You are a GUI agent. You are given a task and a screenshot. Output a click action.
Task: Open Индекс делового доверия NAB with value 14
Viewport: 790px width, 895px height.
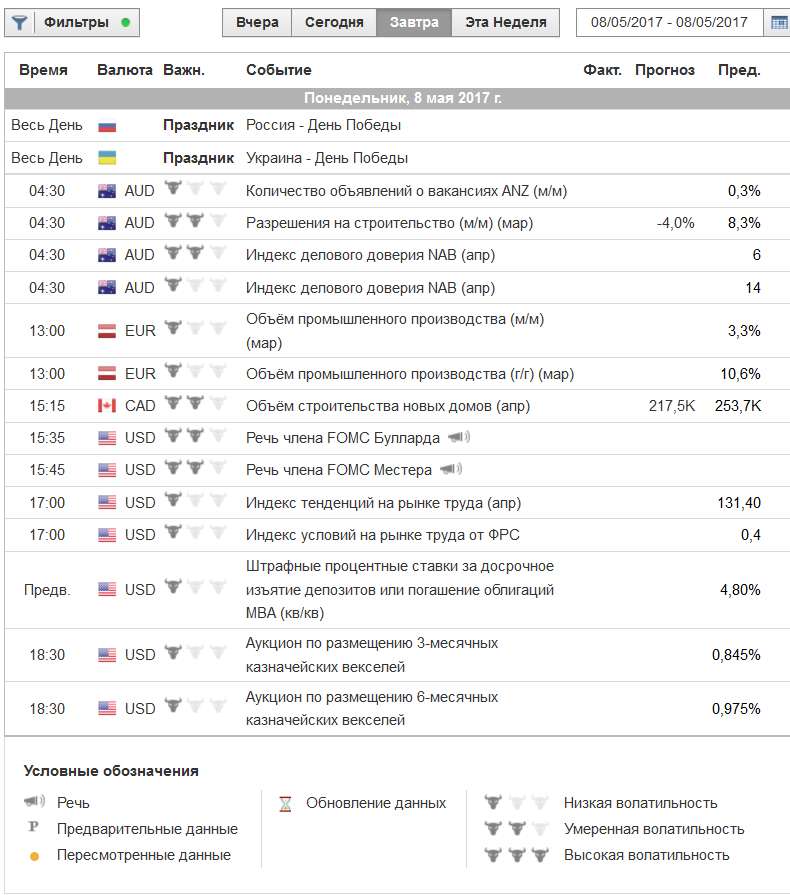[370, 288]
